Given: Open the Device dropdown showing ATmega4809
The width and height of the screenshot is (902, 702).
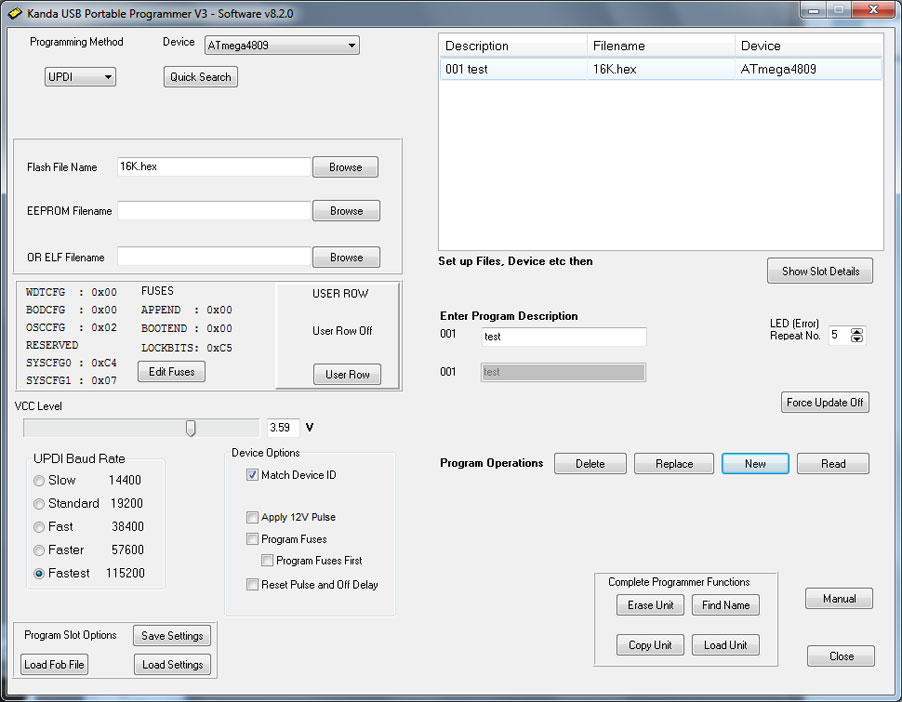Looking at the screenshot, I should point(282,45).
